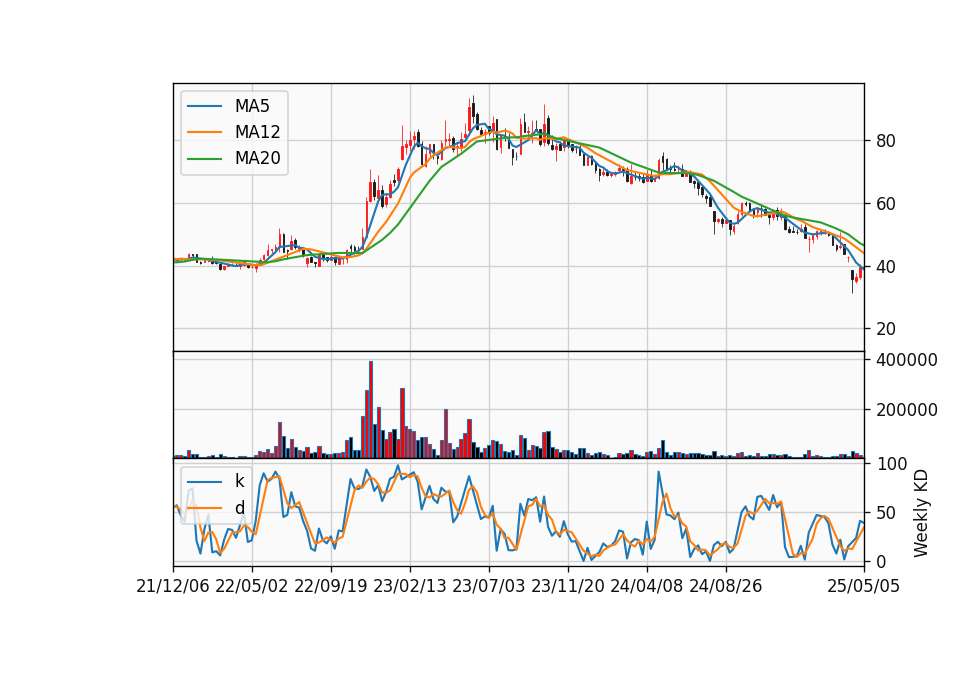Click the 23/11/20 date axis label

tap(568, 586)
